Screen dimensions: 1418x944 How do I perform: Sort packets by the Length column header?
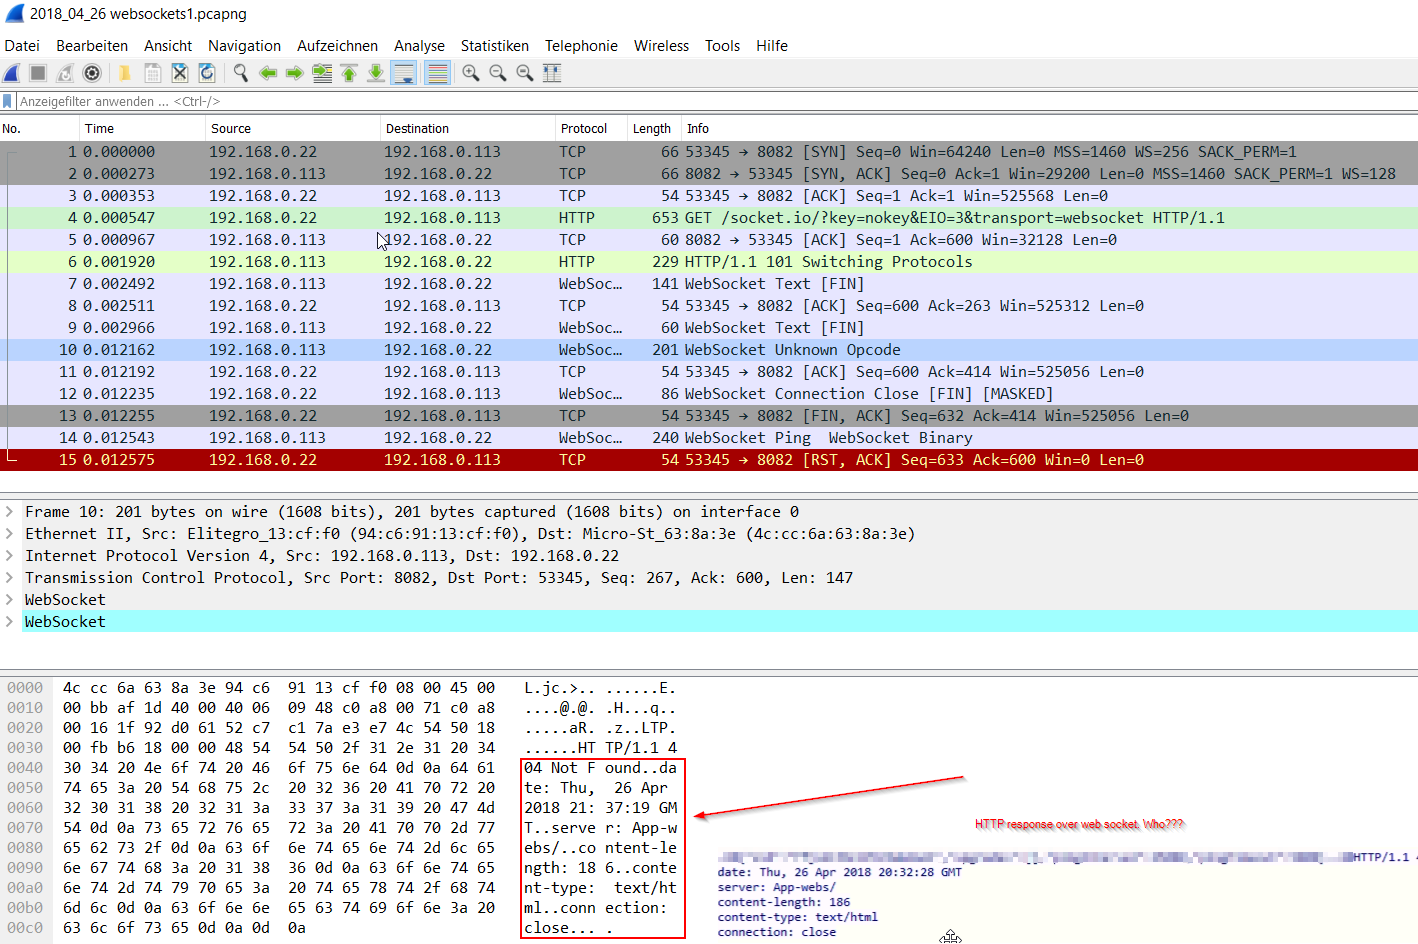coord(654,129)
